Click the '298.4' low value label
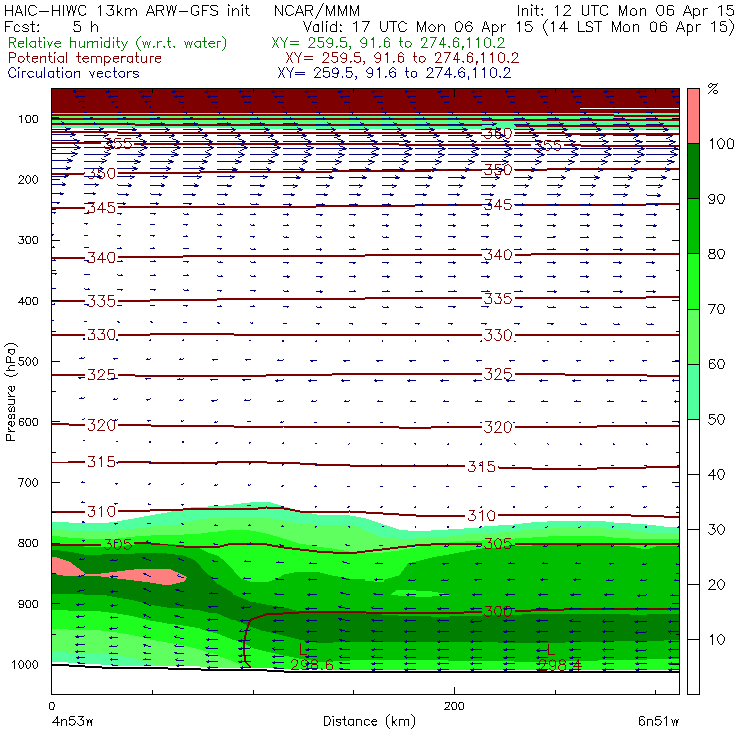 pyautogui.click(x=560, y=664)
